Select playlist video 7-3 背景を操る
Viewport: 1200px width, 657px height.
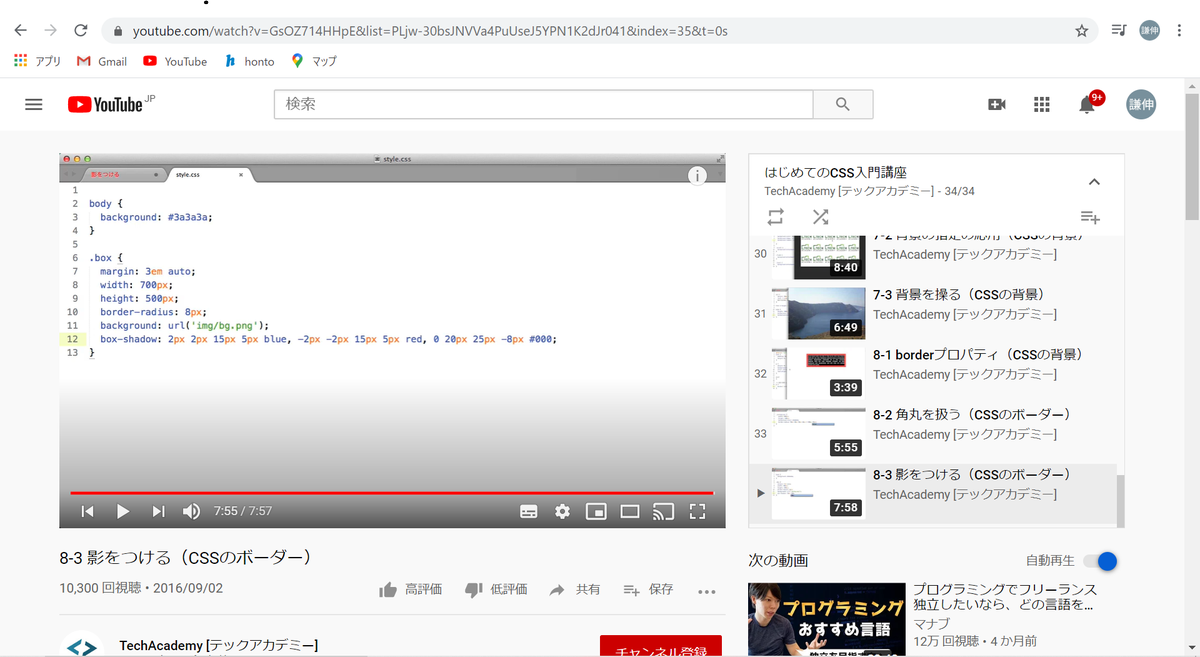(958, 294)
